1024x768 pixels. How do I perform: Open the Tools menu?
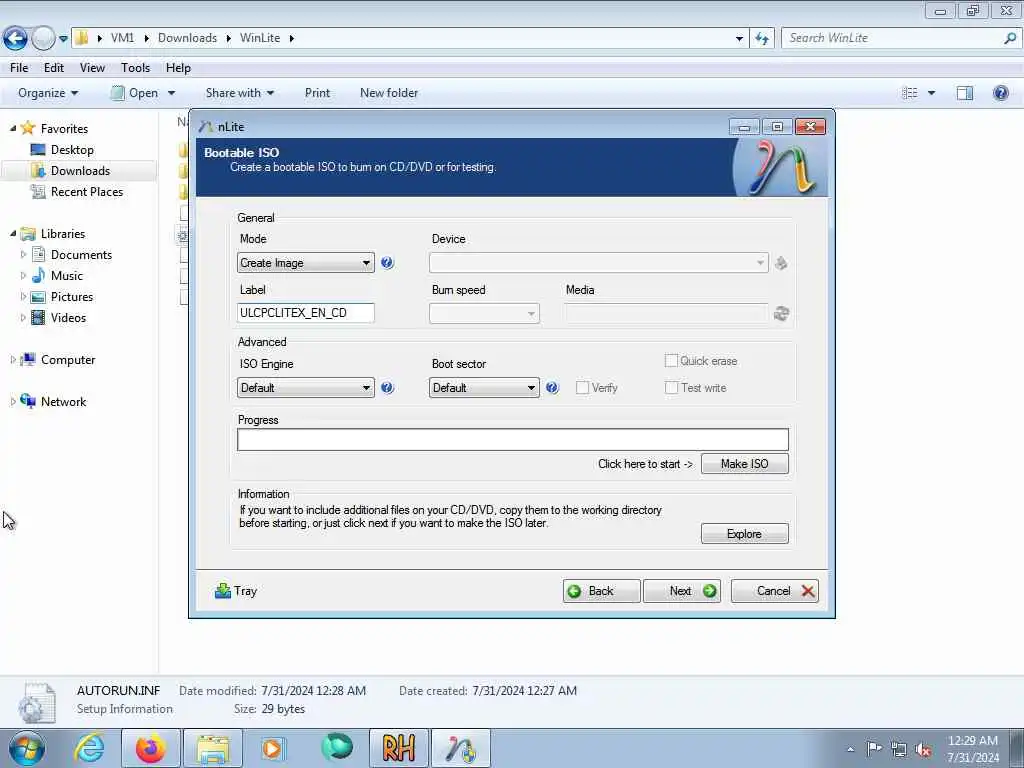pos(135,68)
